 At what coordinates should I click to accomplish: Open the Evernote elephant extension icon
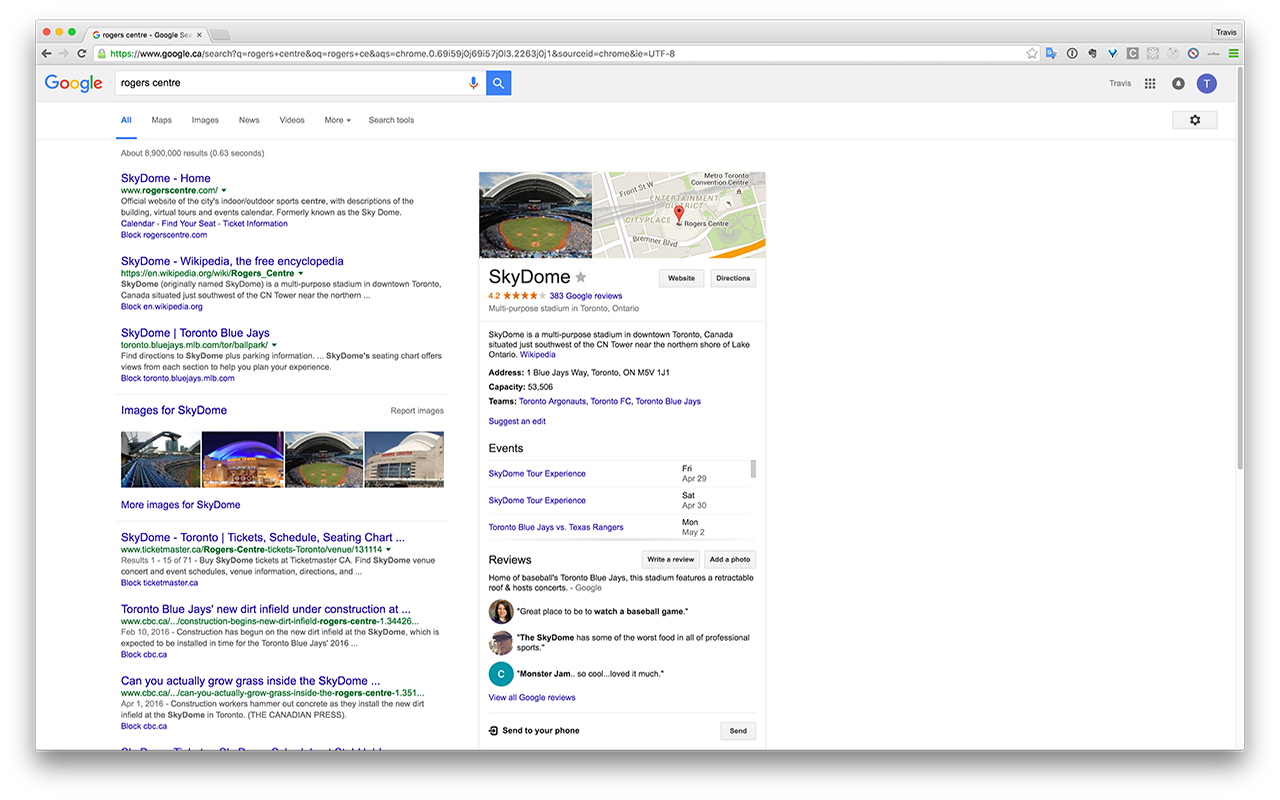tap(1092, 53)
